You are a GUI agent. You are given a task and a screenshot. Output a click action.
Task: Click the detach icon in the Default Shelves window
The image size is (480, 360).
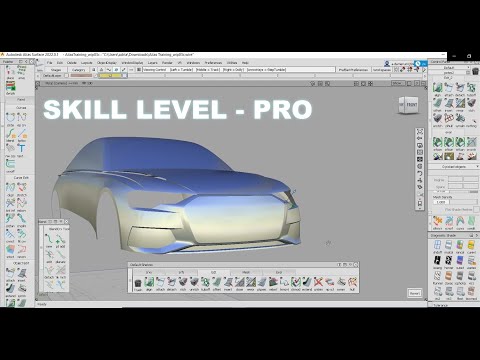(x=172, y=282)
